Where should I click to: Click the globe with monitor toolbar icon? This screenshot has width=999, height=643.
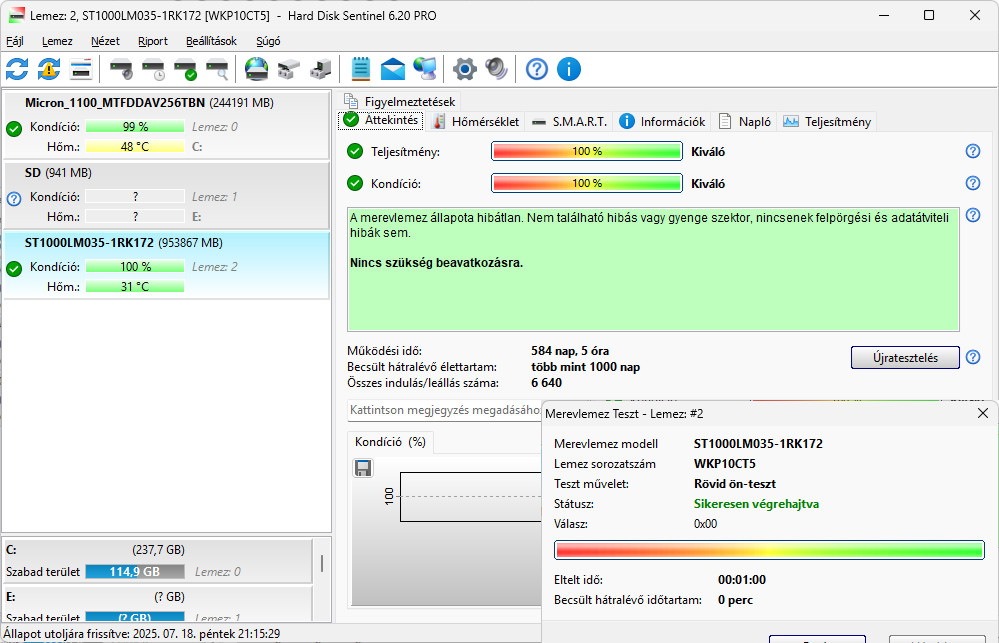[x=424, y=69]
